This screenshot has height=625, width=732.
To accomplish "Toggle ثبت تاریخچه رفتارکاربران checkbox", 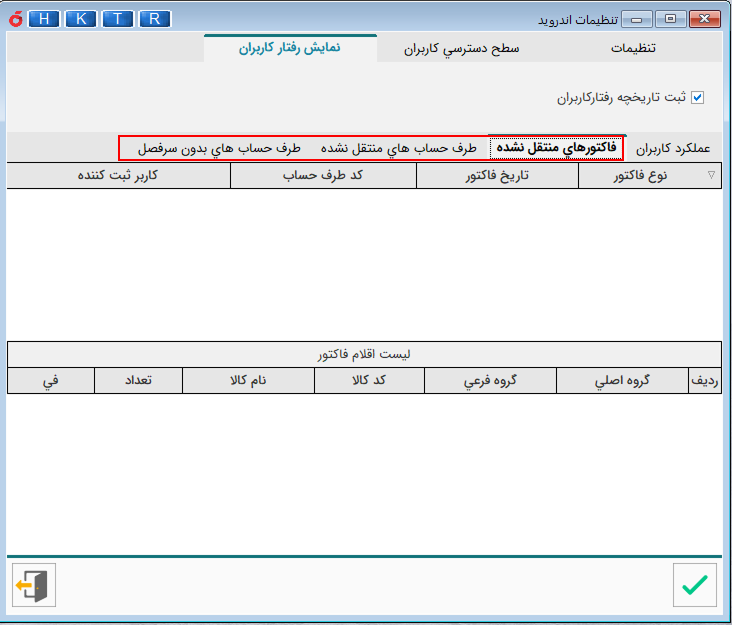I will click(698, 98).
